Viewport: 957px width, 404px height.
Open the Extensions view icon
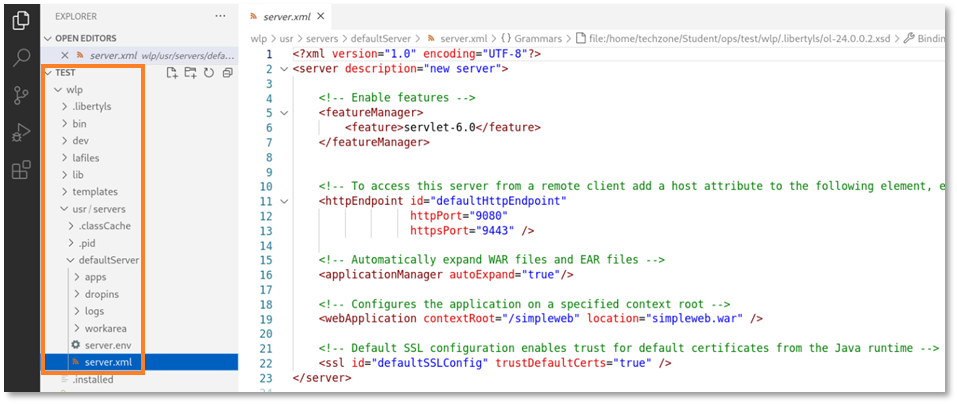coord(21,170)
